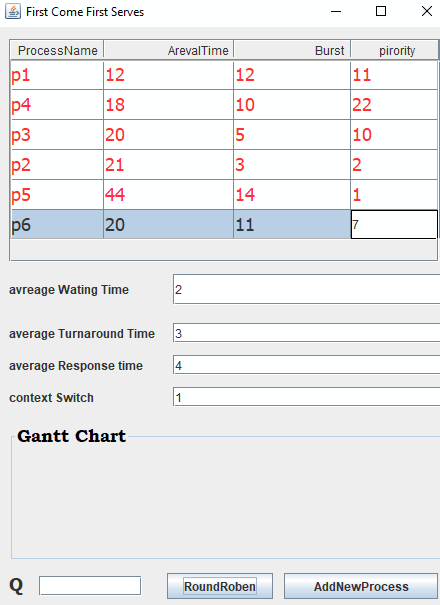
Task: Click the average Turnaround Time field
Action: (x=307, y=333)
